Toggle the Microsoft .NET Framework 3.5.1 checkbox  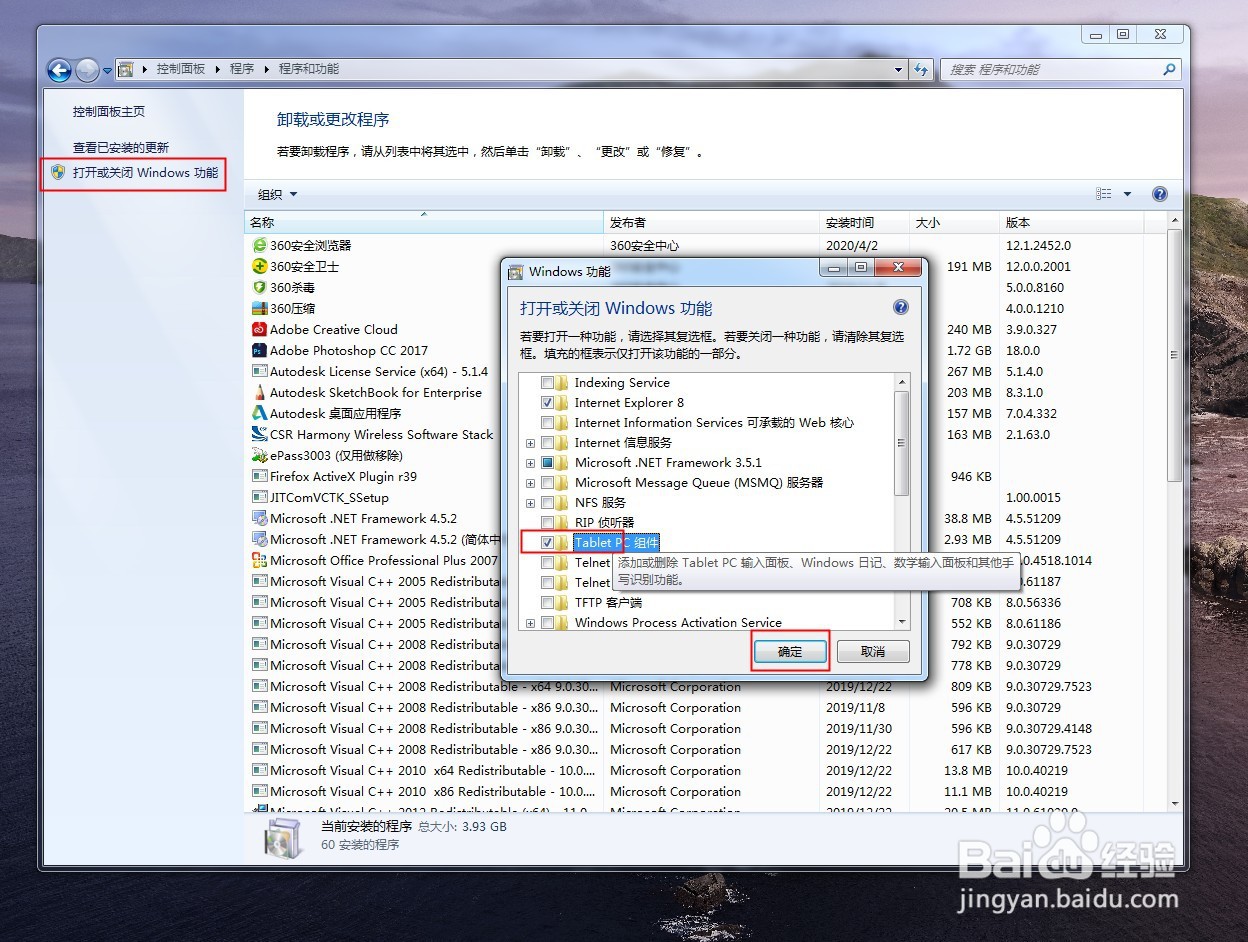pos(547,462)
